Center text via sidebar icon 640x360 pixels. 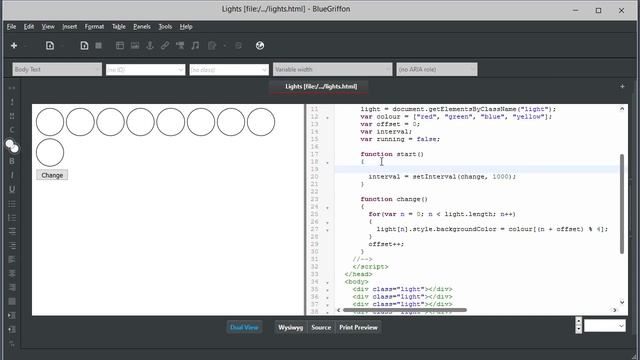(12, 273)
